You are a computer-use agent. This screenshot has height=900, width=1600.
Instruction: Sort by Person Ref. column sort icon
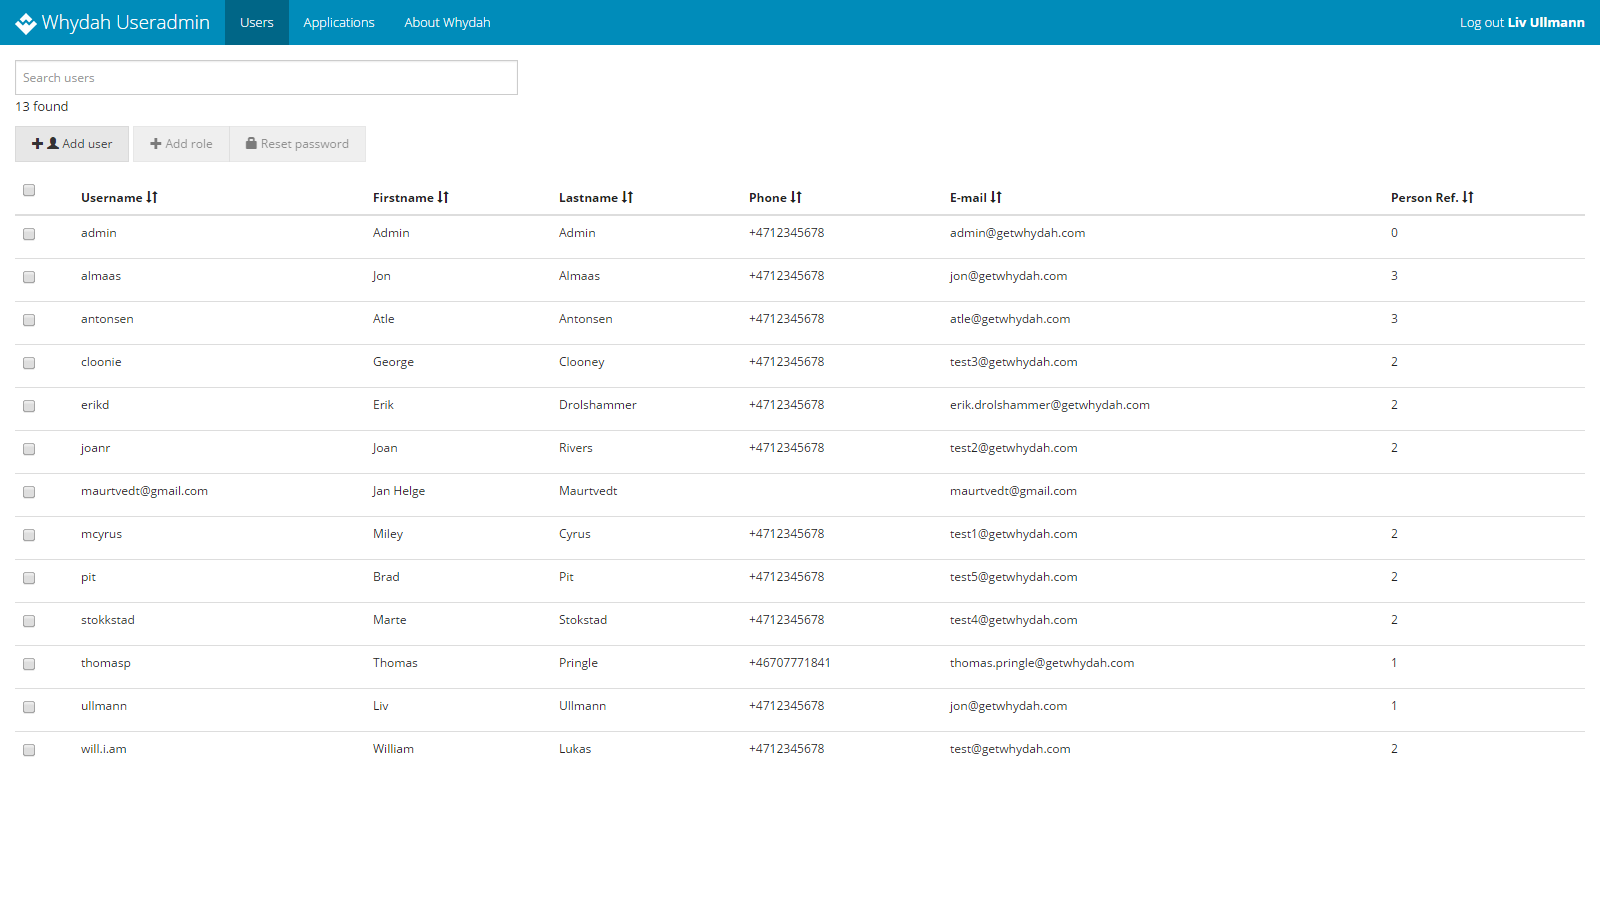[x=1468, y=197]
